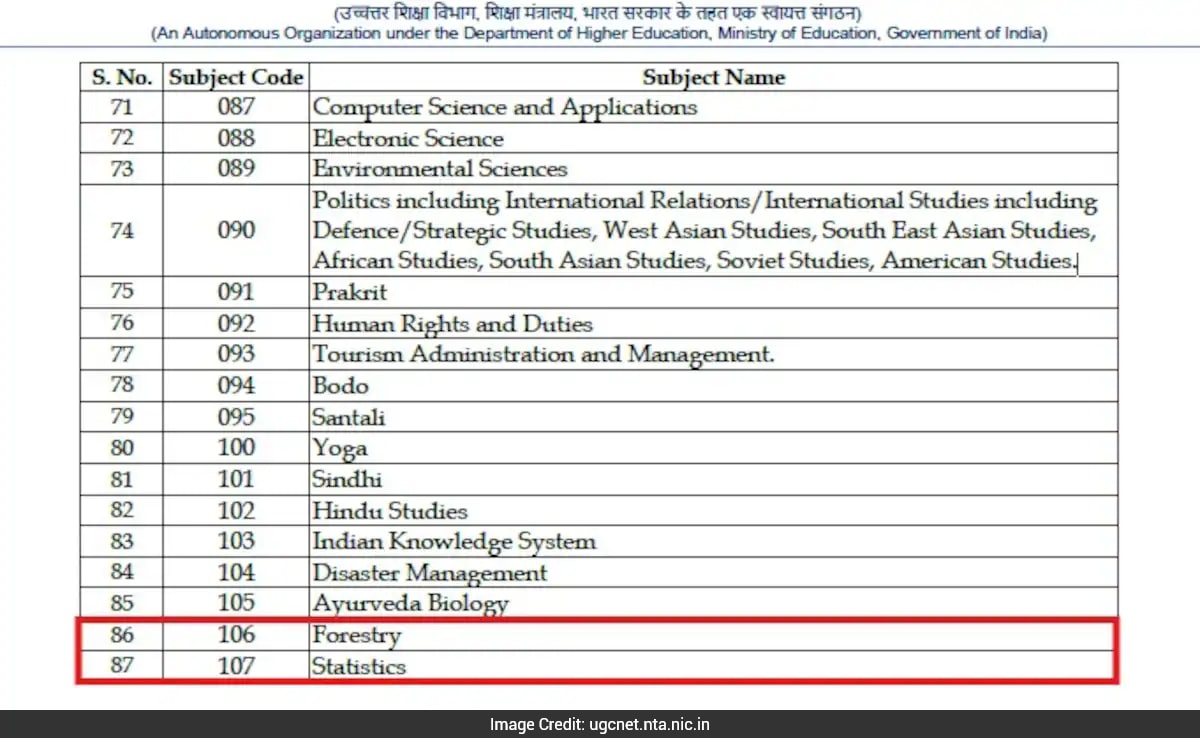
Task: Select the 'Computer Science and Applications' row text
Action: 505,107
